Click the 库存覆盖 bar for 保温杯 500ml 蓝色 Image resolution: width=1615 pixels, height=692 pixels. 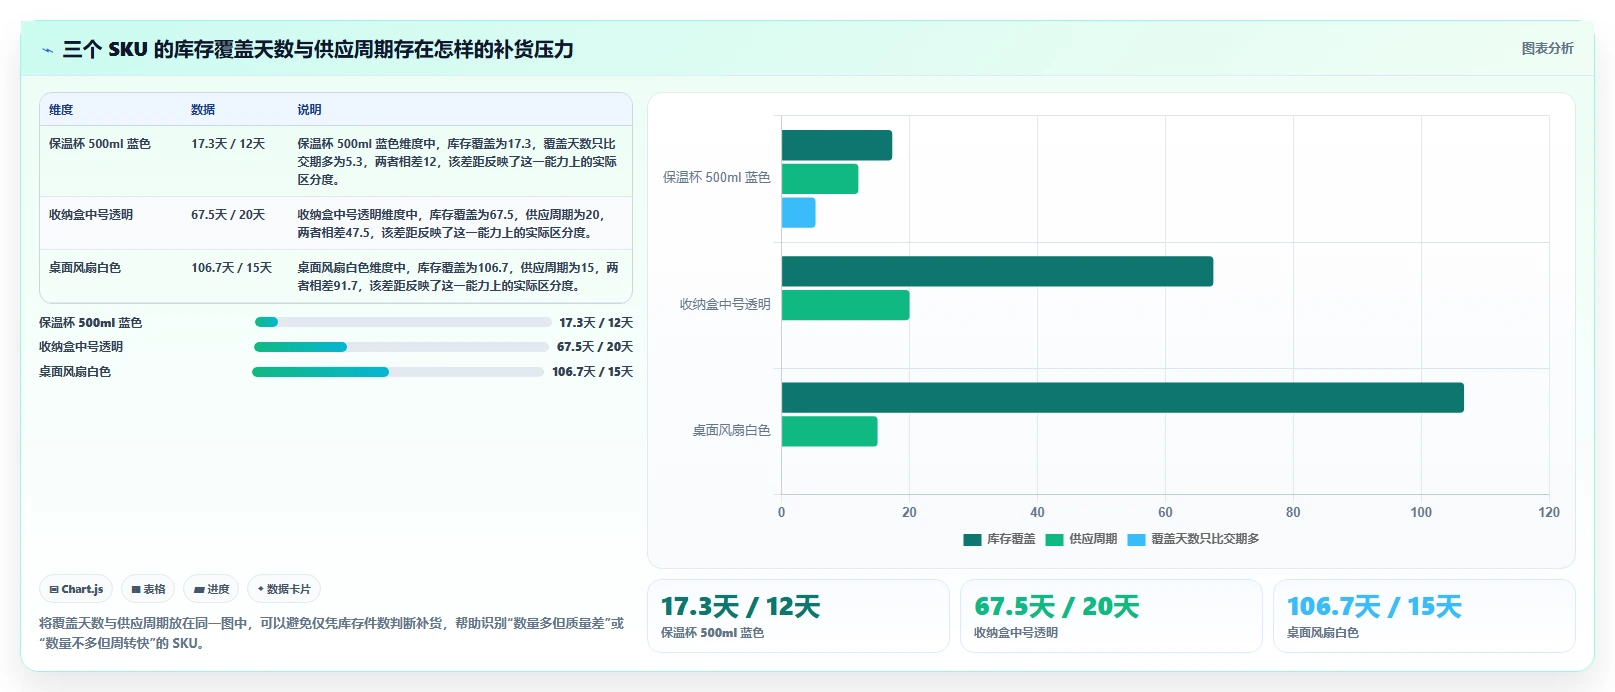[837, 145]
